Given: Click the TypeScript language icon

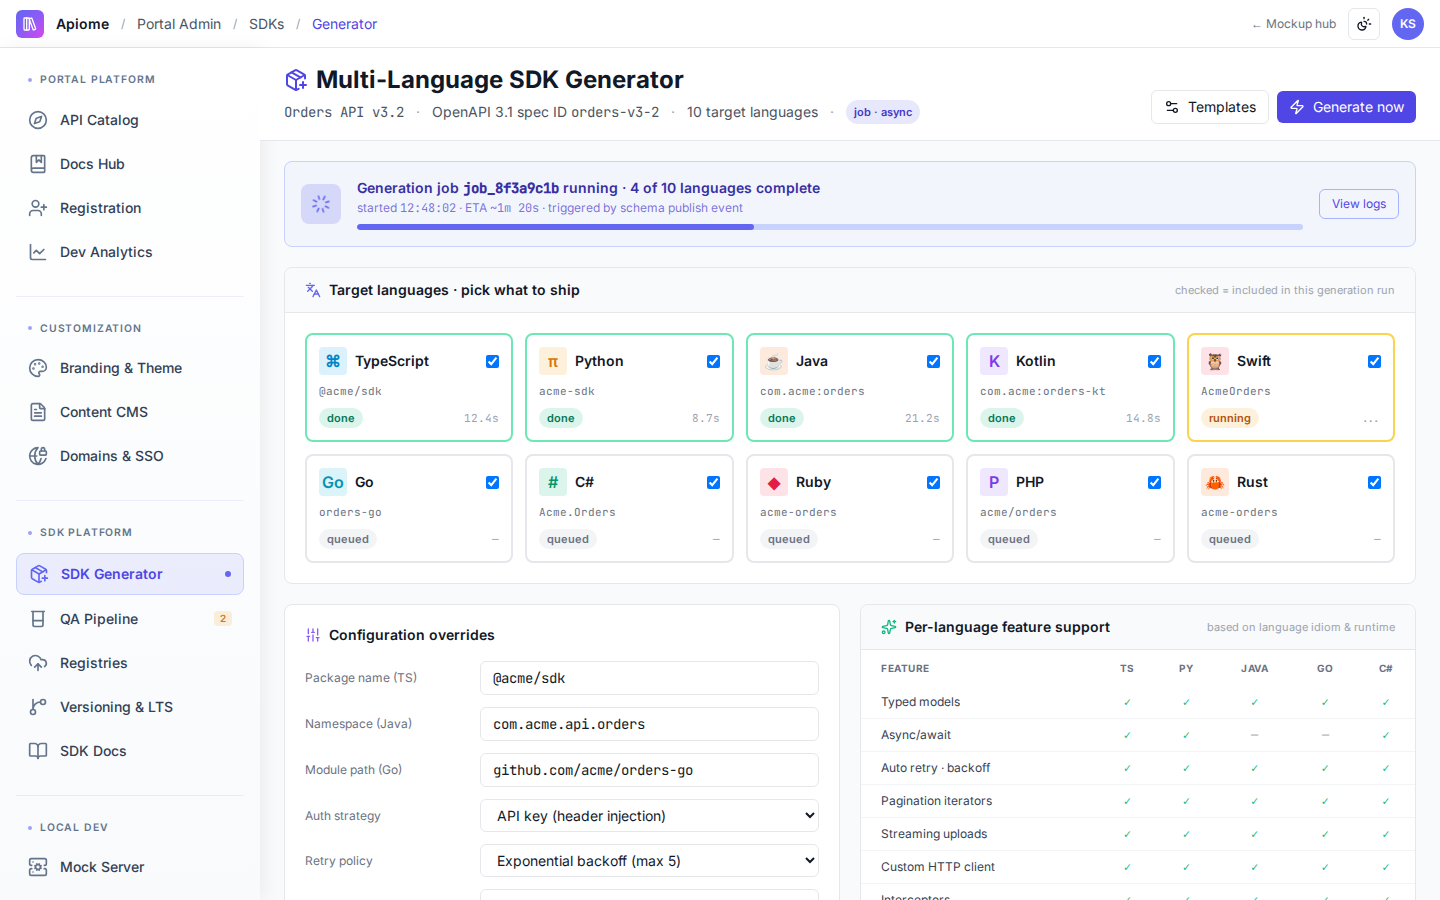Looking at the screenshot, I should click(x=333, y=361).
